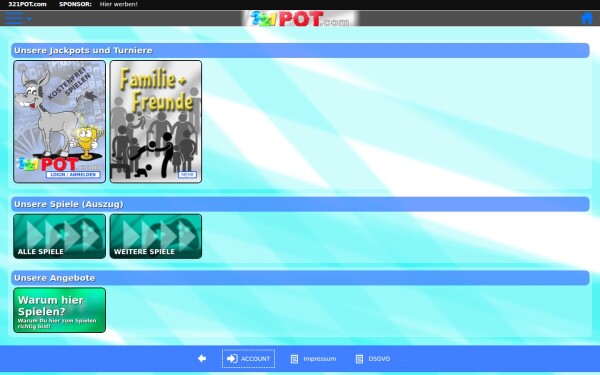
Task: Click 'Unsere Jackpots und Turniere' header
Action: [x=300, y=51]
